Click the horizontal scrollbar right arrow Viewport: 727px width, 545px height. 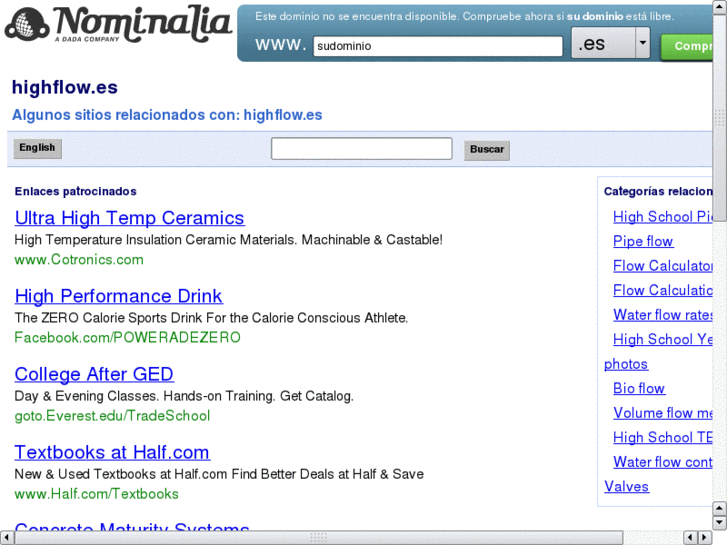(705, 538)
